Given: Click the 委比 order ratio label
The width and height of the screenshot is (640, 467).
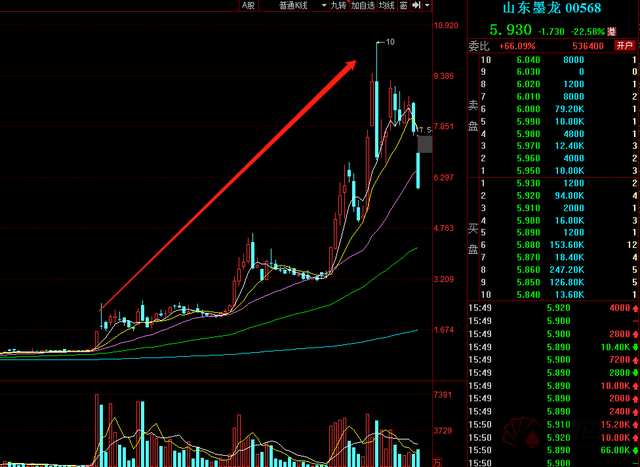Looking at the screenshot, I should 478,46.
